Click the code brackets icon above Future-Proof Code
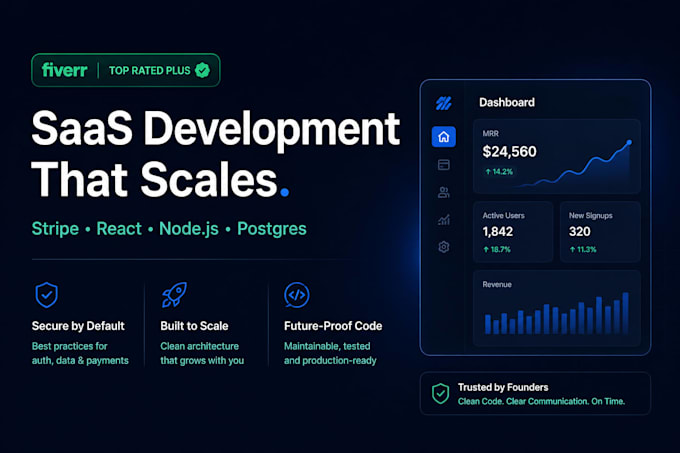 pos(297,295)
